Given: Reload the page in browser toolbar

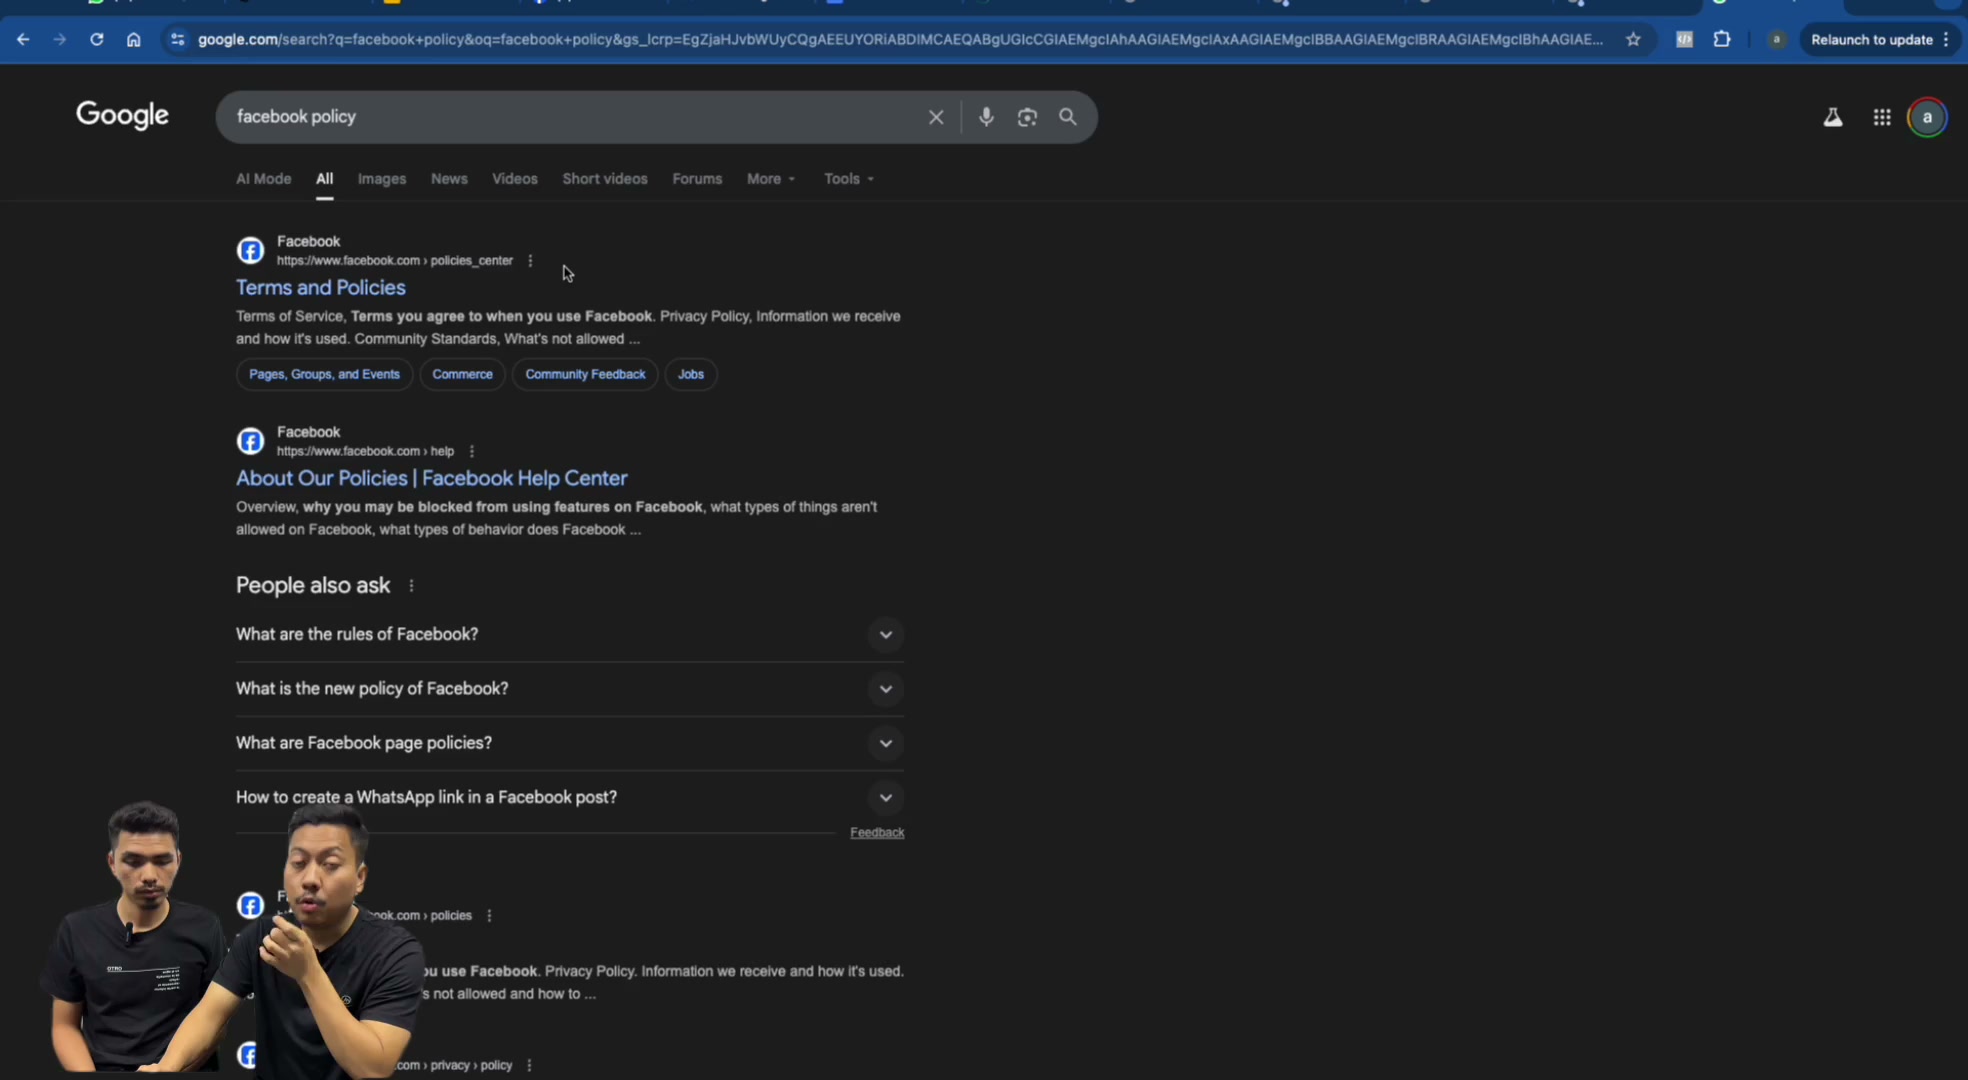Looking at the screenshot, I should click(x=96, y=40).
